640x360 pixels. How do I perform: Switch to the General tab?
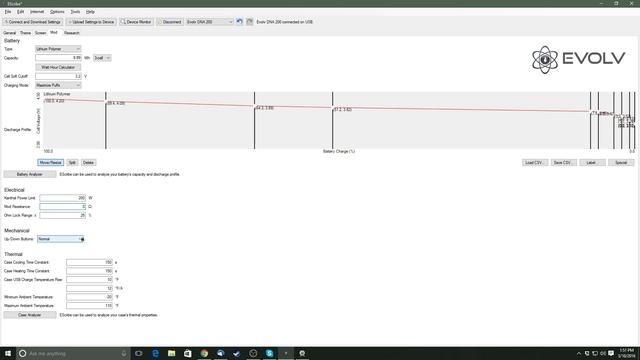click(9, 33)
